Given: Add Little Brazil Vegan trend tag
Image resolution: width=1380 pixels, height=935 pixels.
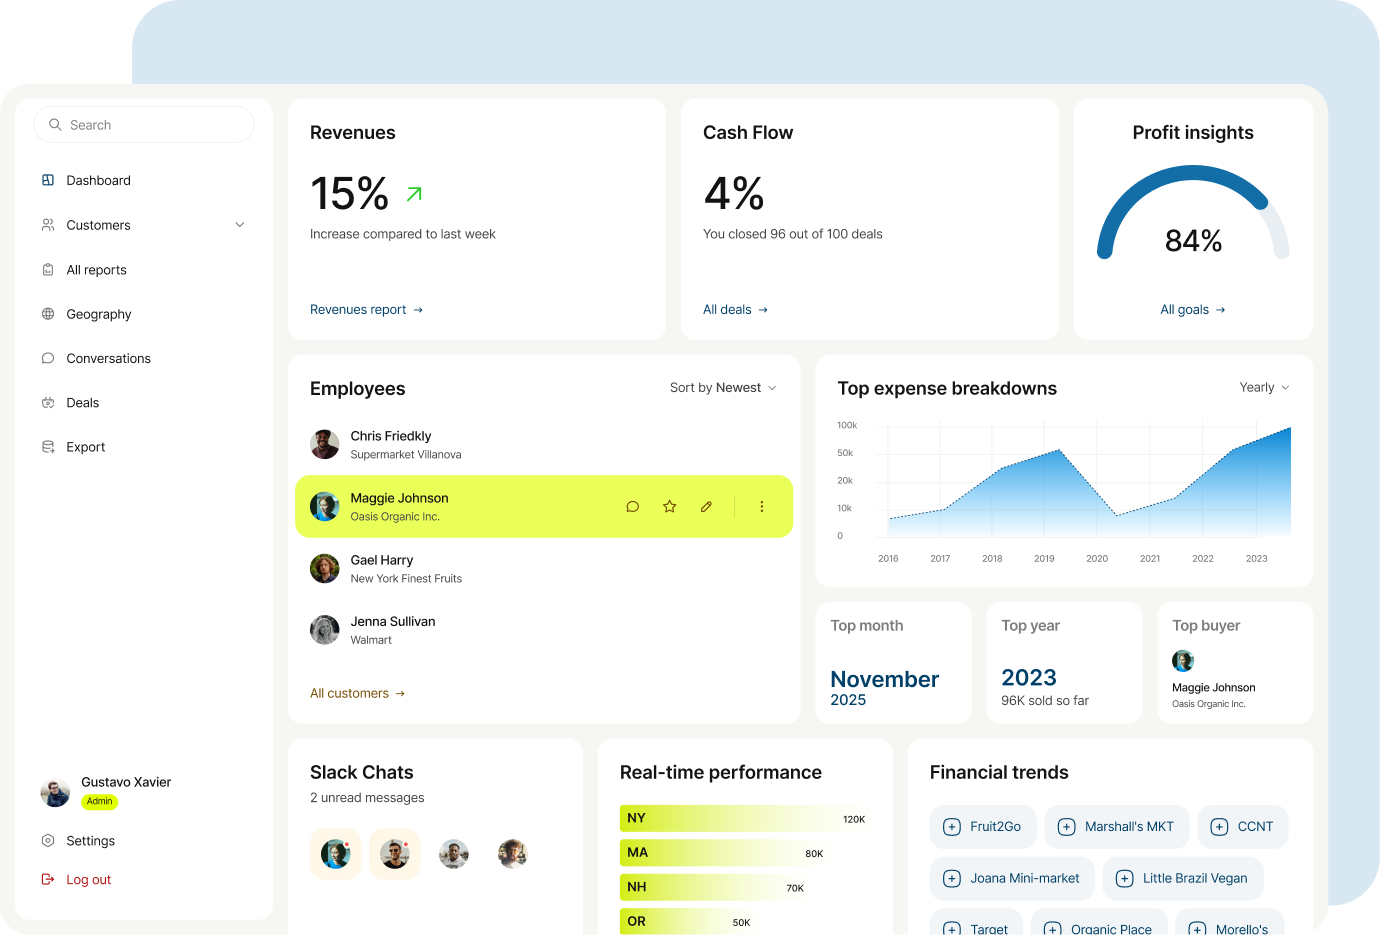Looking at the screenshot, I should click(x=1125, y=878).
